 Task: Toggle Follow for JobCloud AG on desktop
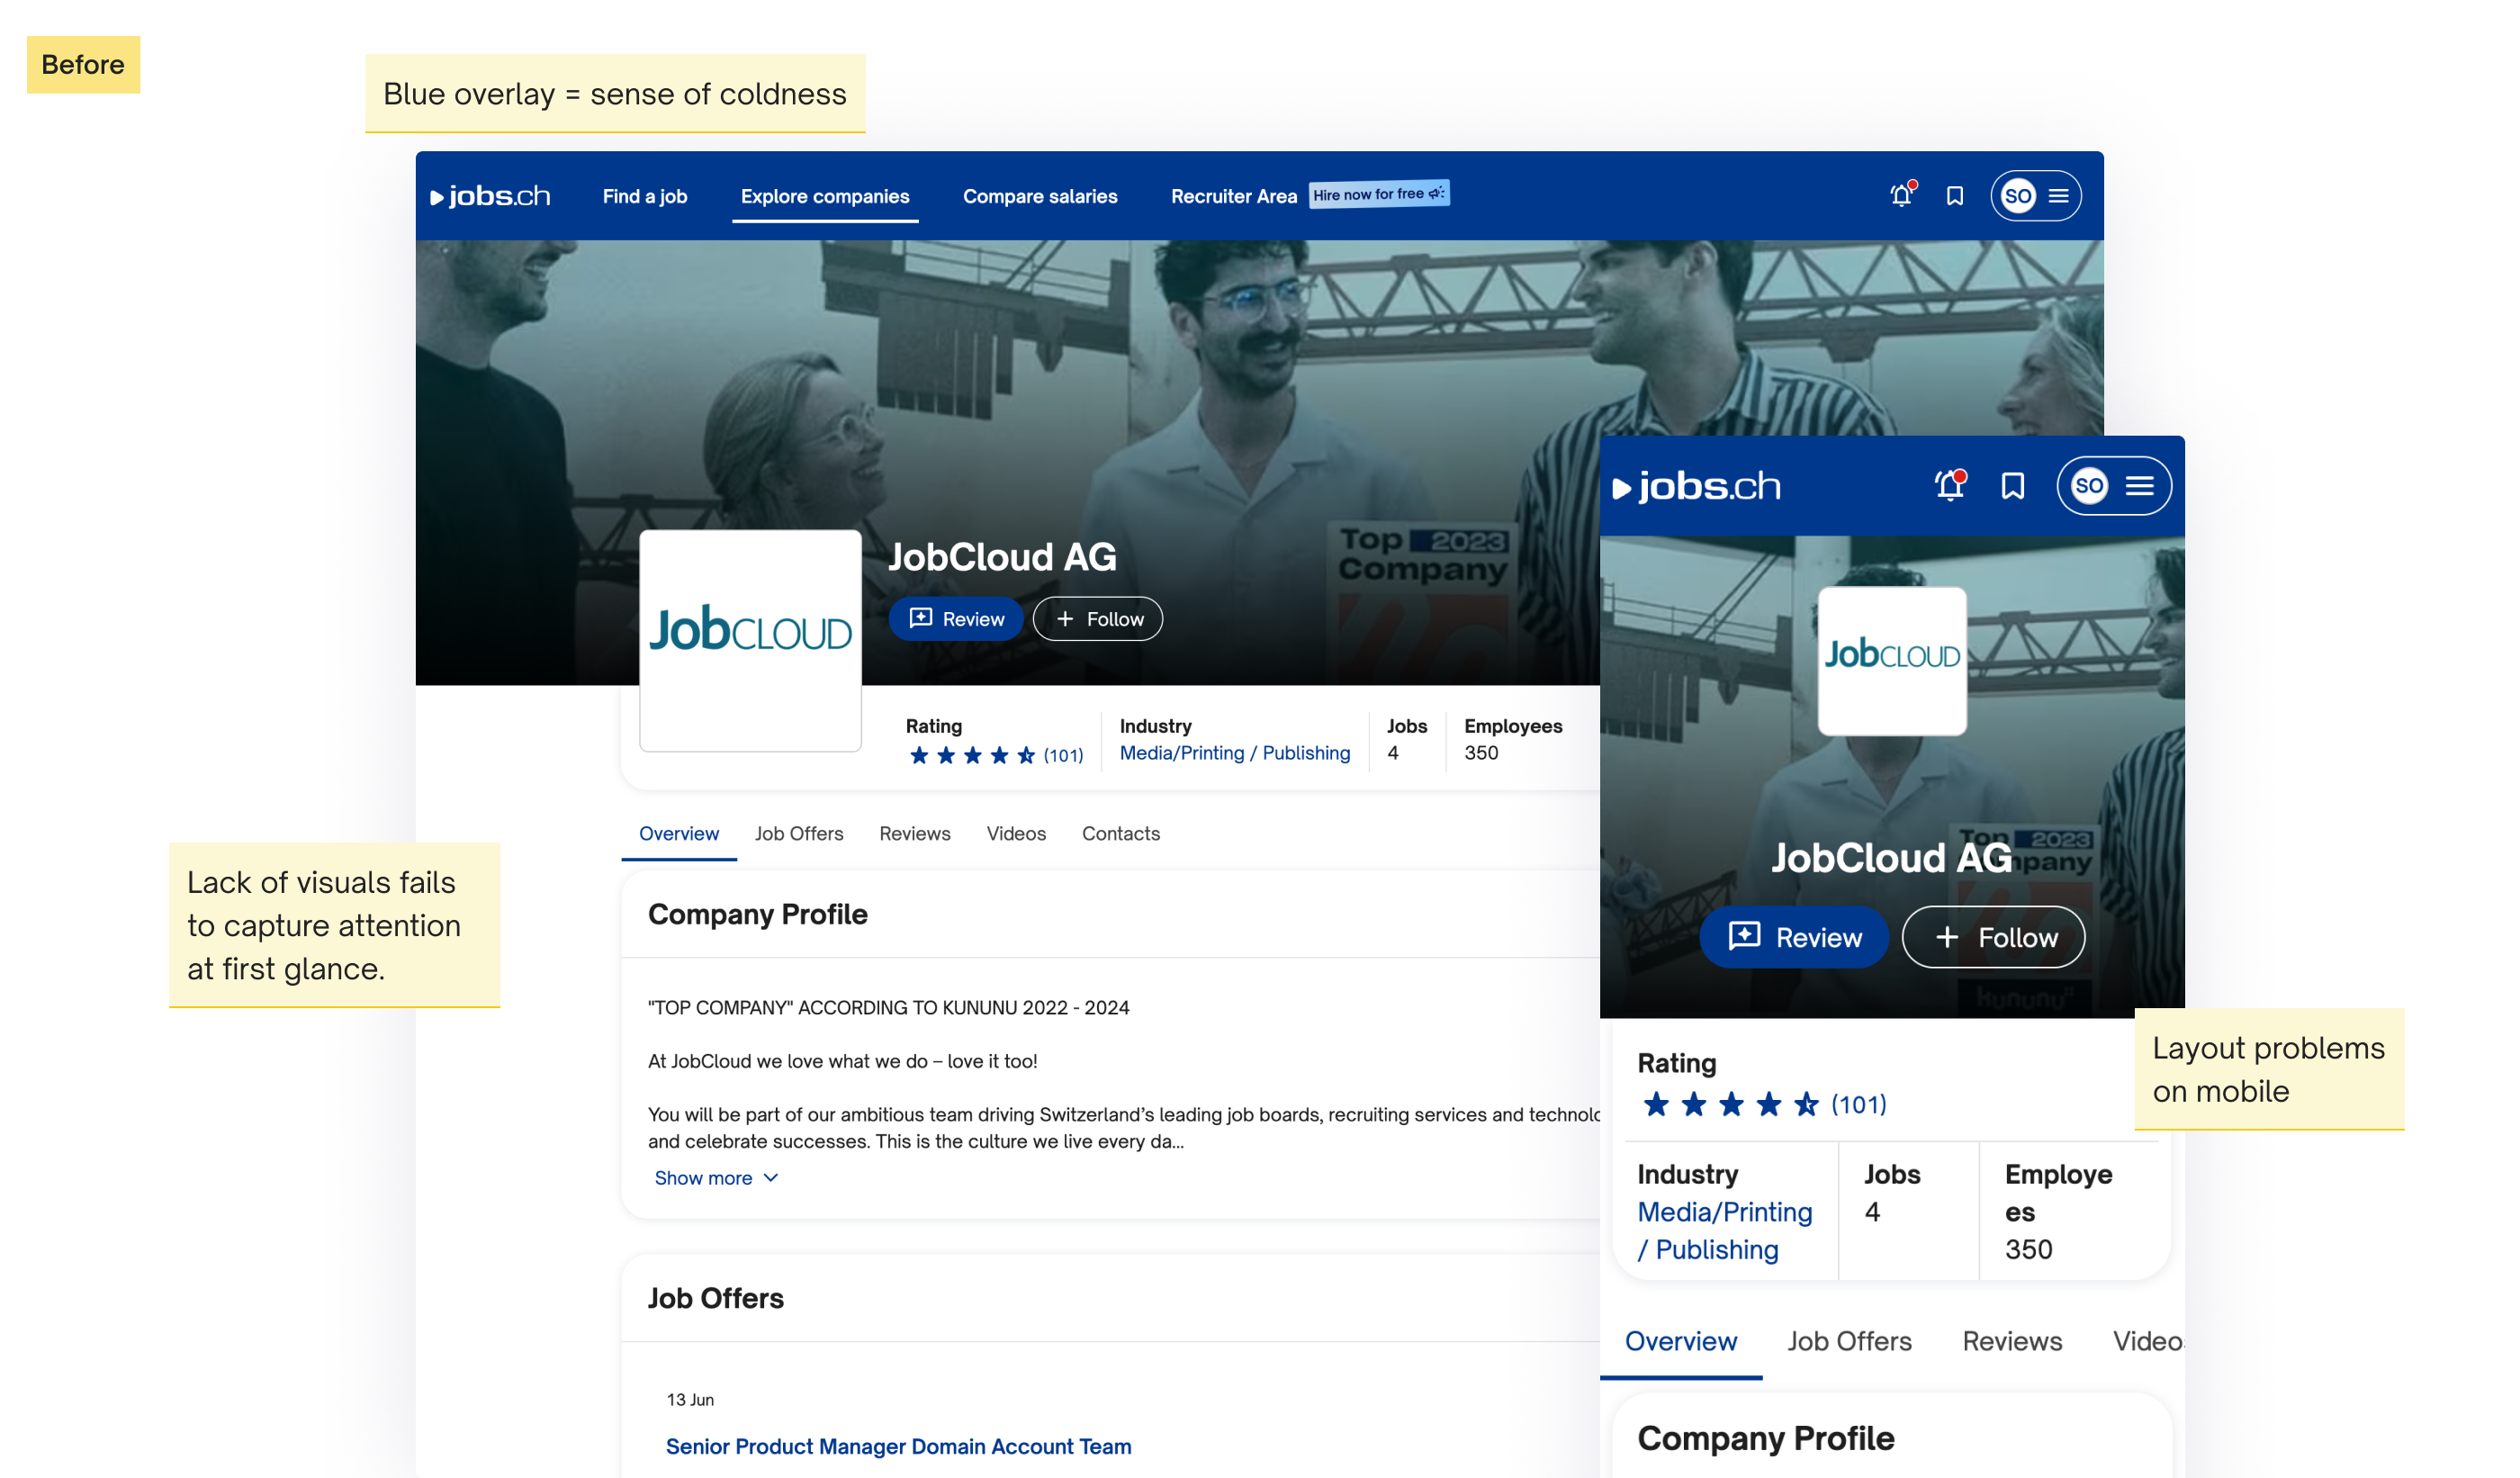click(x=1098, y=619)
